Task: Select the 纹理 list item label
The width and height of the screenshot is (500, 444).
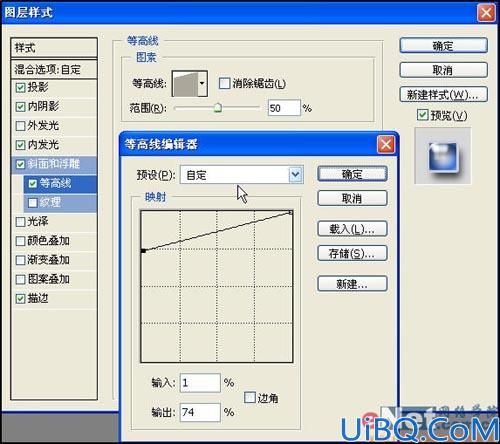Action: tap(50, 202)
